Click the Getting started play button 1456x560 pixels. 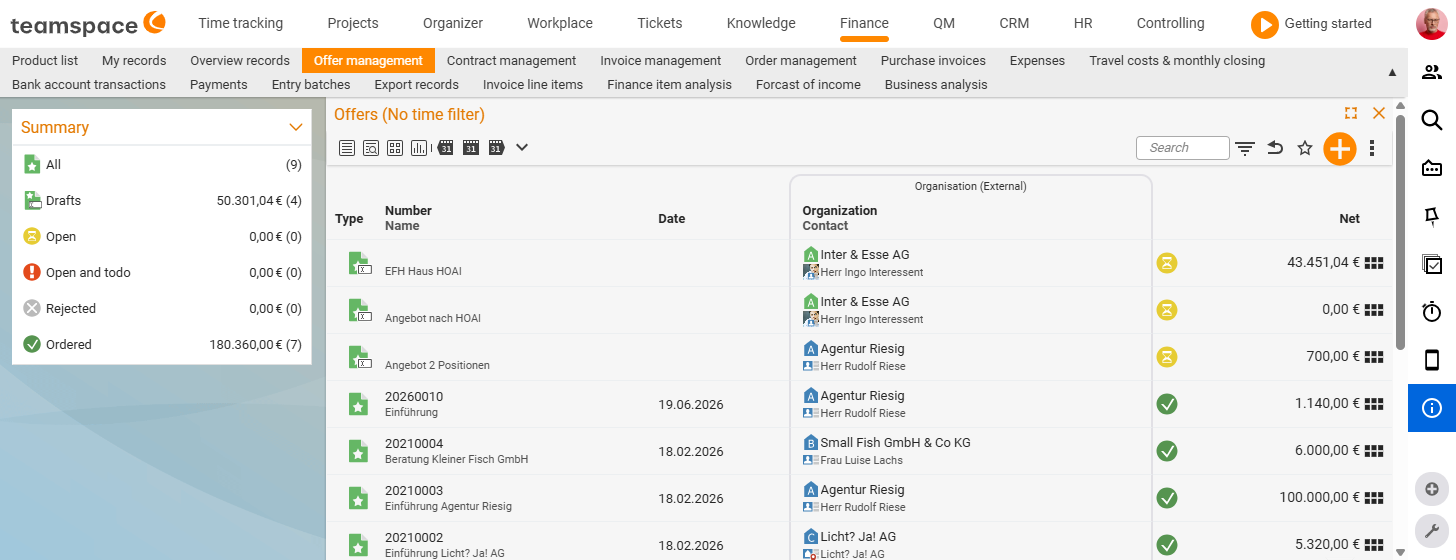[1264, 24]
